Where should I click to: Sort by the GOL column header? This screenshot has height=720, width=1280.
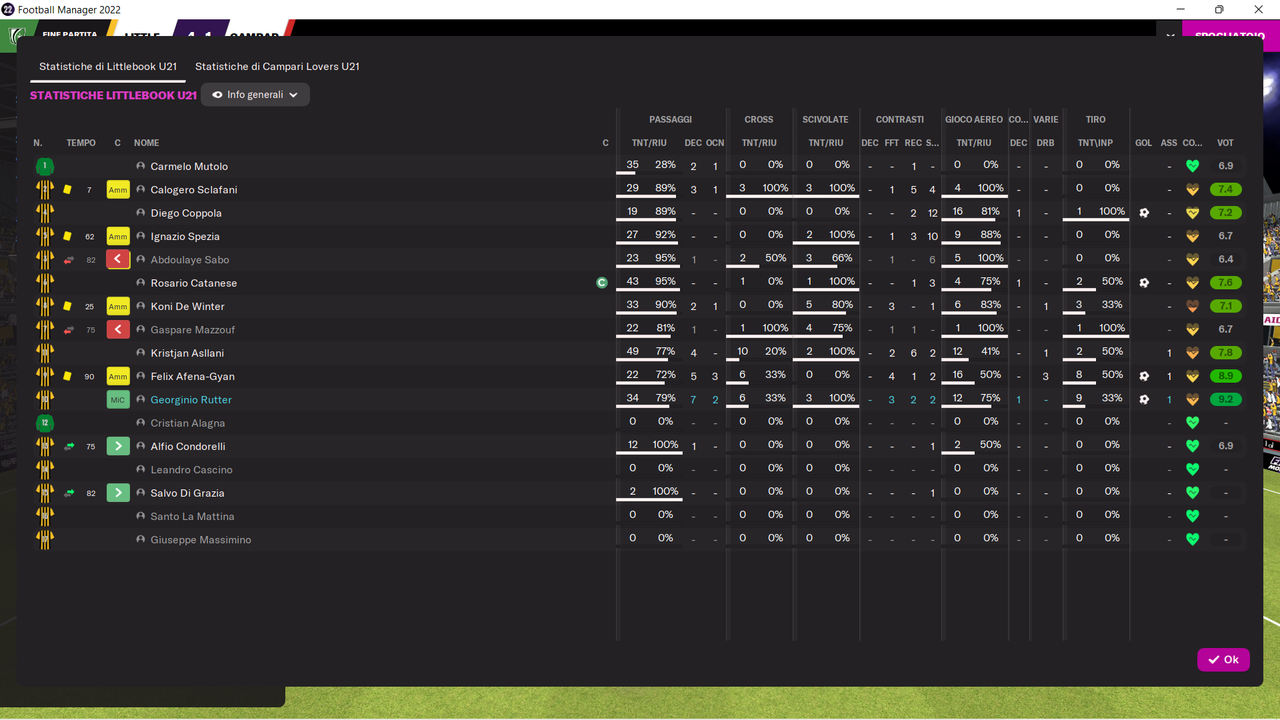(1144, 143)
